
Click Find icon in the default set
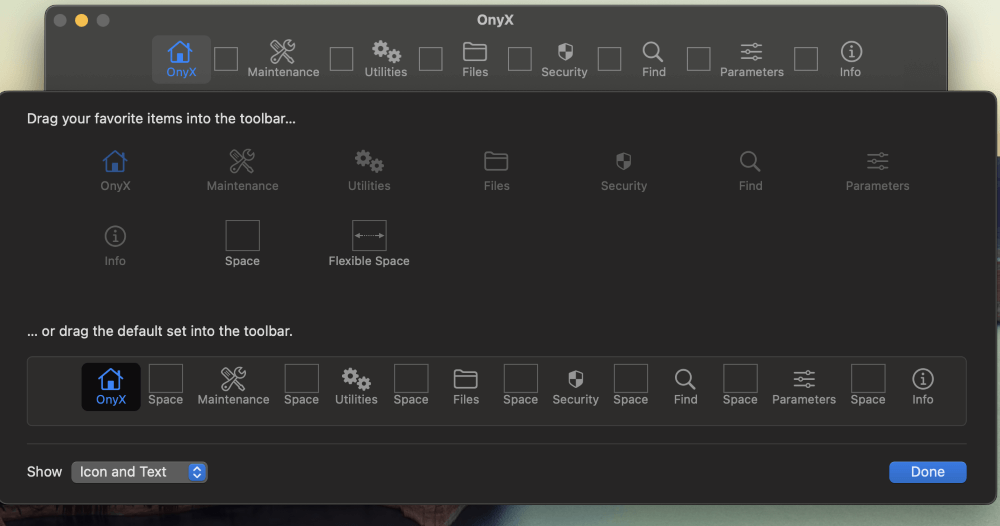686,387
